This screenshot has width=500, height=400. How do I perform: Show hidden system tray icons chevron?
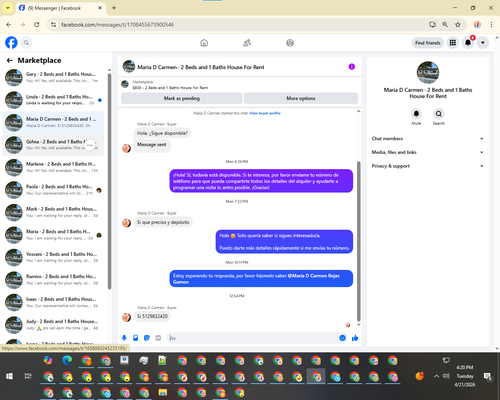point(436,376)
